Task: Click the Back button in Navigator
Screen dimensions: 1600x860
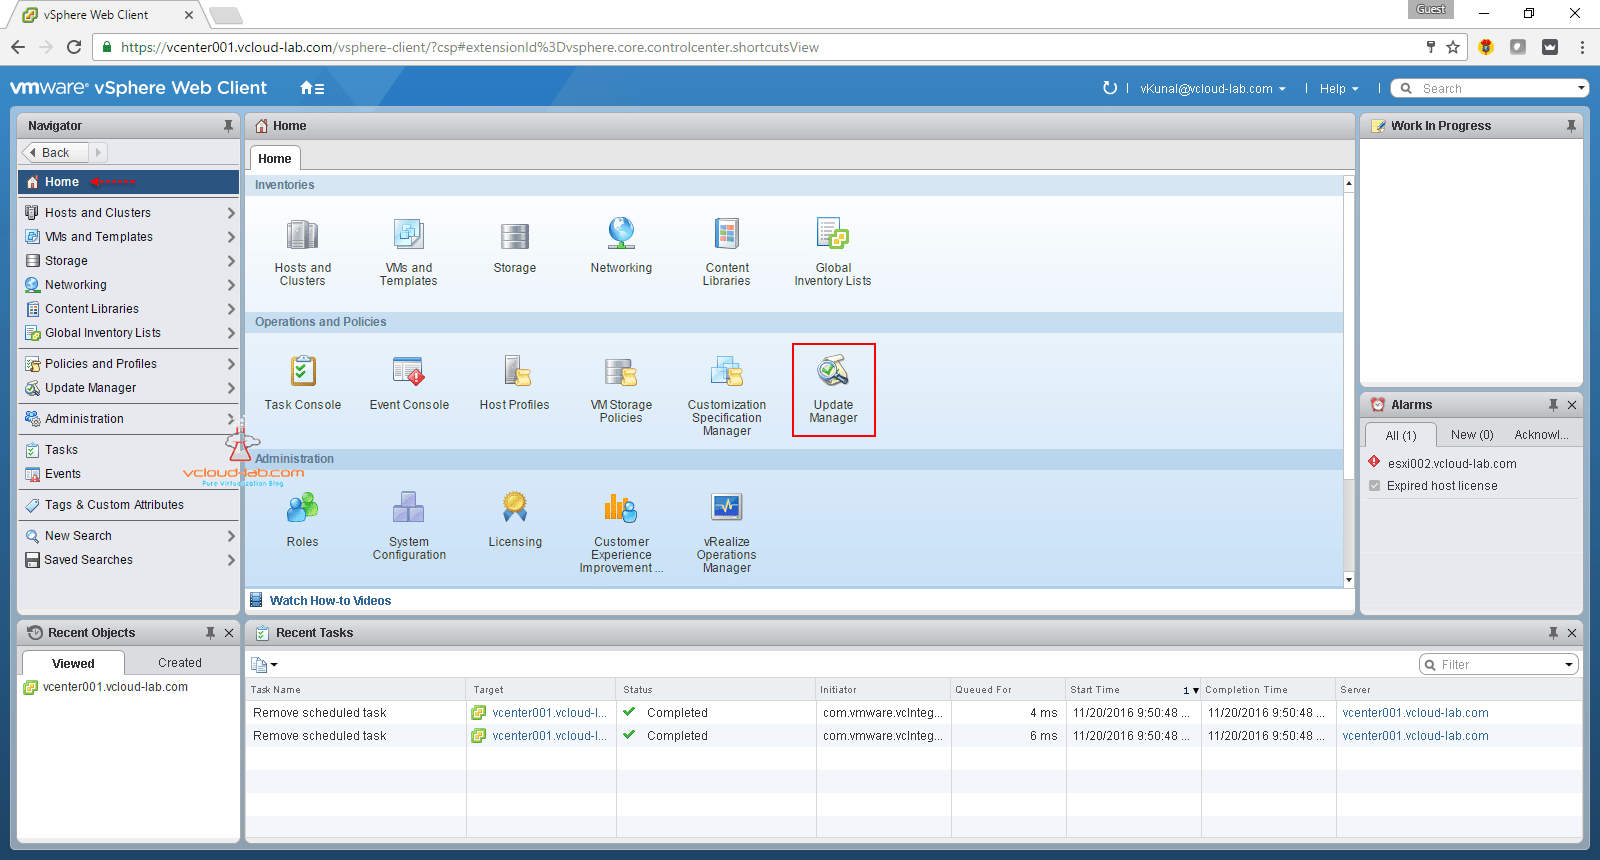Action: pos(55,153)
